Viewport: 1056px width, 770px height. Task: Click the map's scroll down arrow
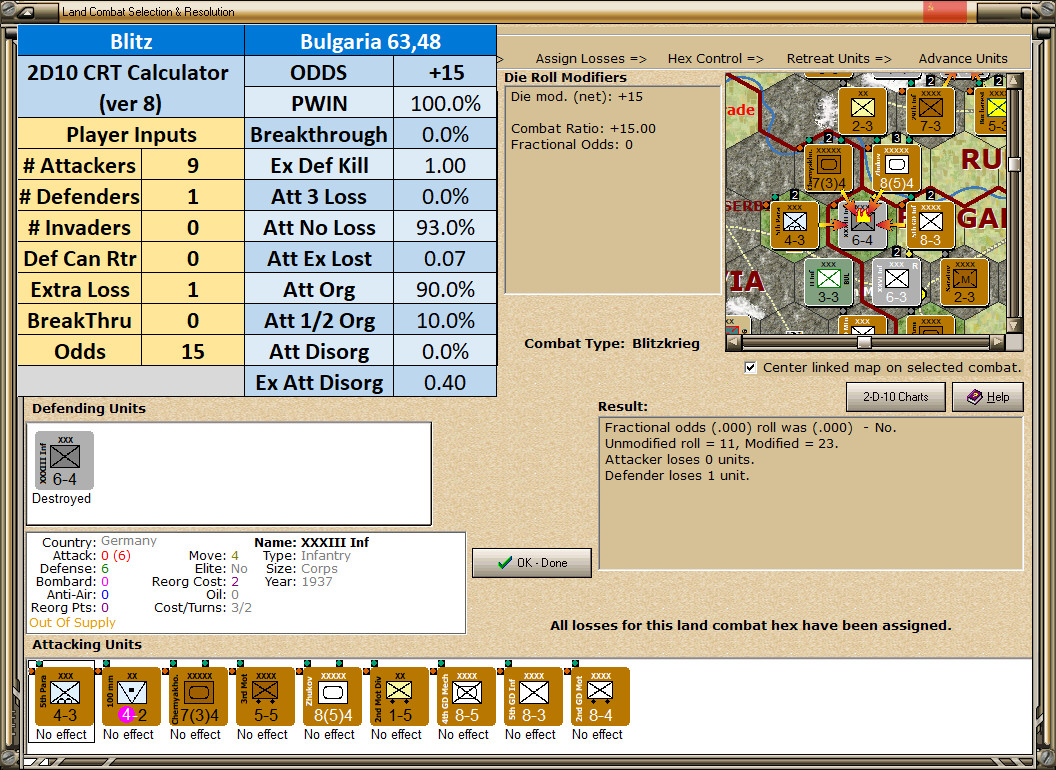pos(1014,326)
